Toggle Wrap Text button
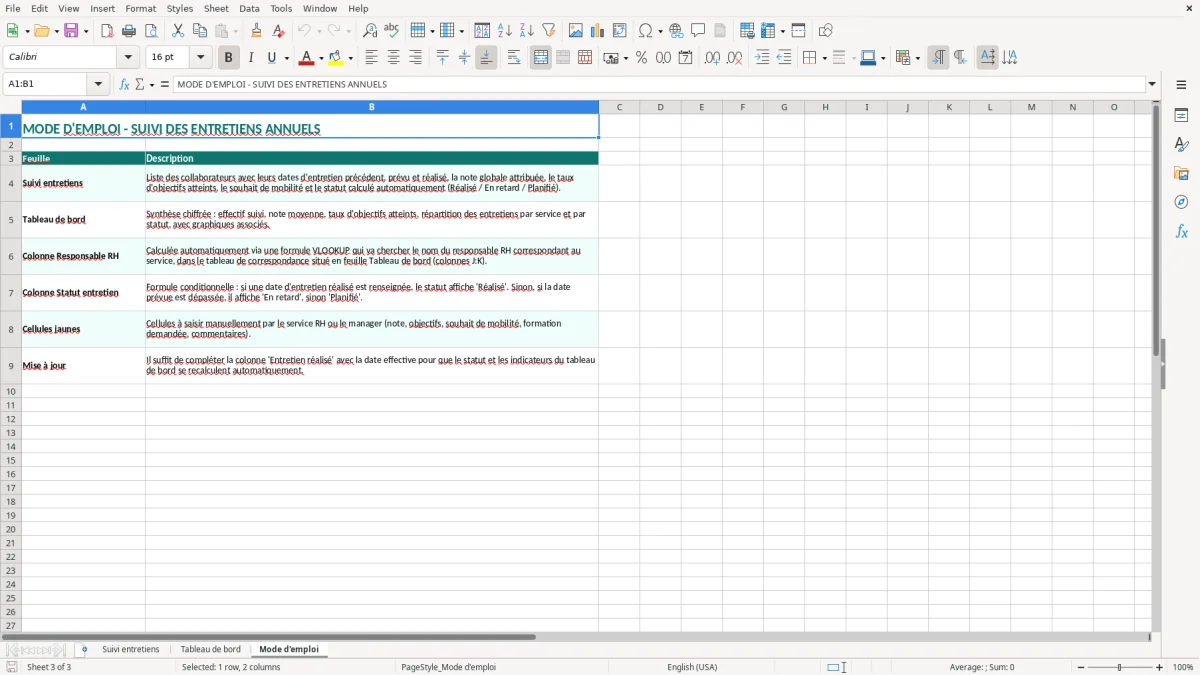The width and height of the screenshot is (1200, 675). pyautogui.click(x=514, y=58)
